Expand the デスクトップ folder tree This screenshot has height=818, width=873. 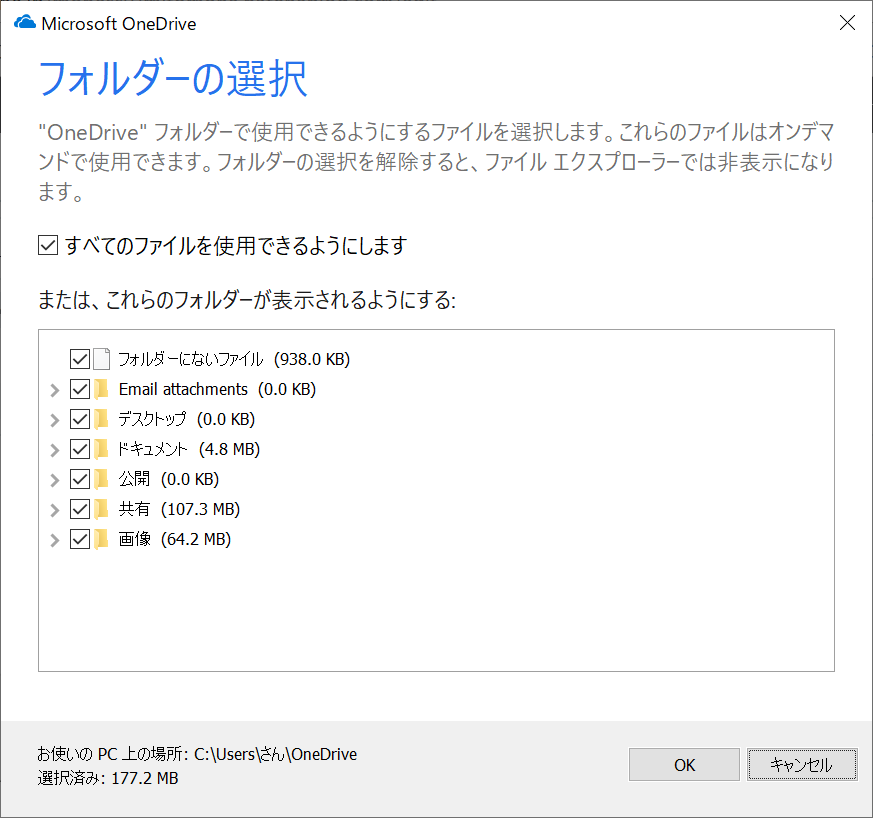tap(55, 420)
